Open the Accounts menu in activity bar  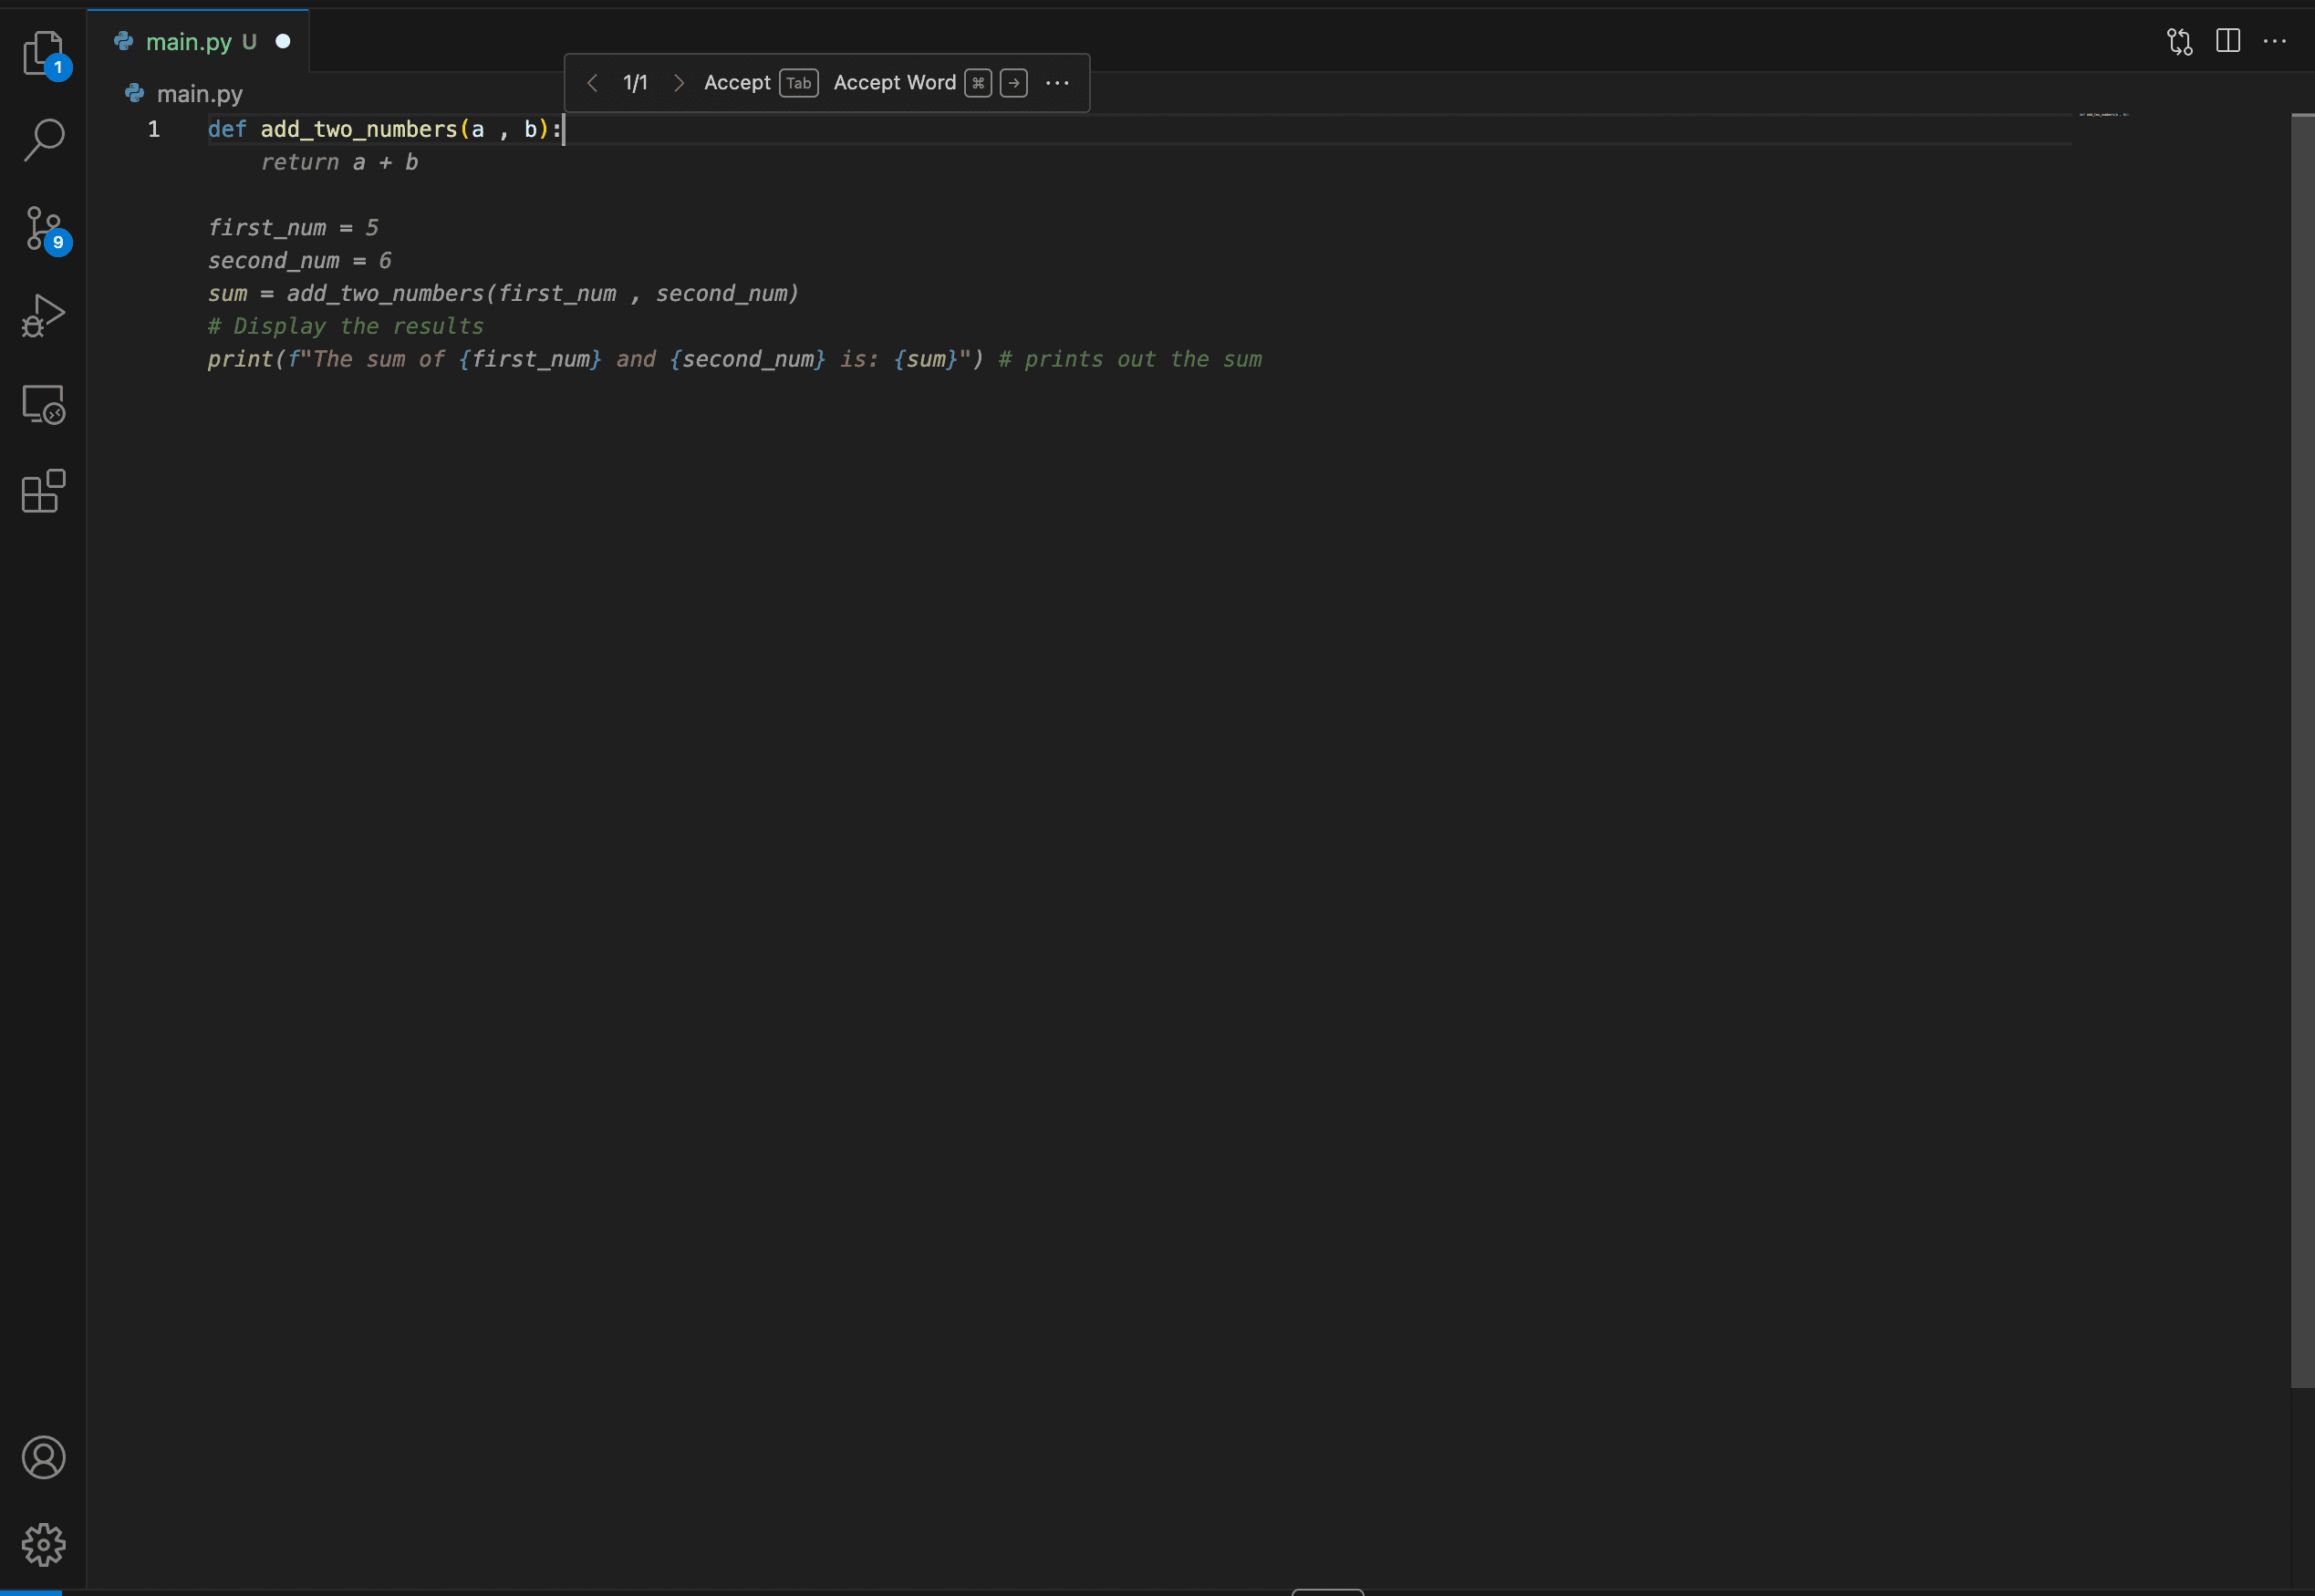43,1457
